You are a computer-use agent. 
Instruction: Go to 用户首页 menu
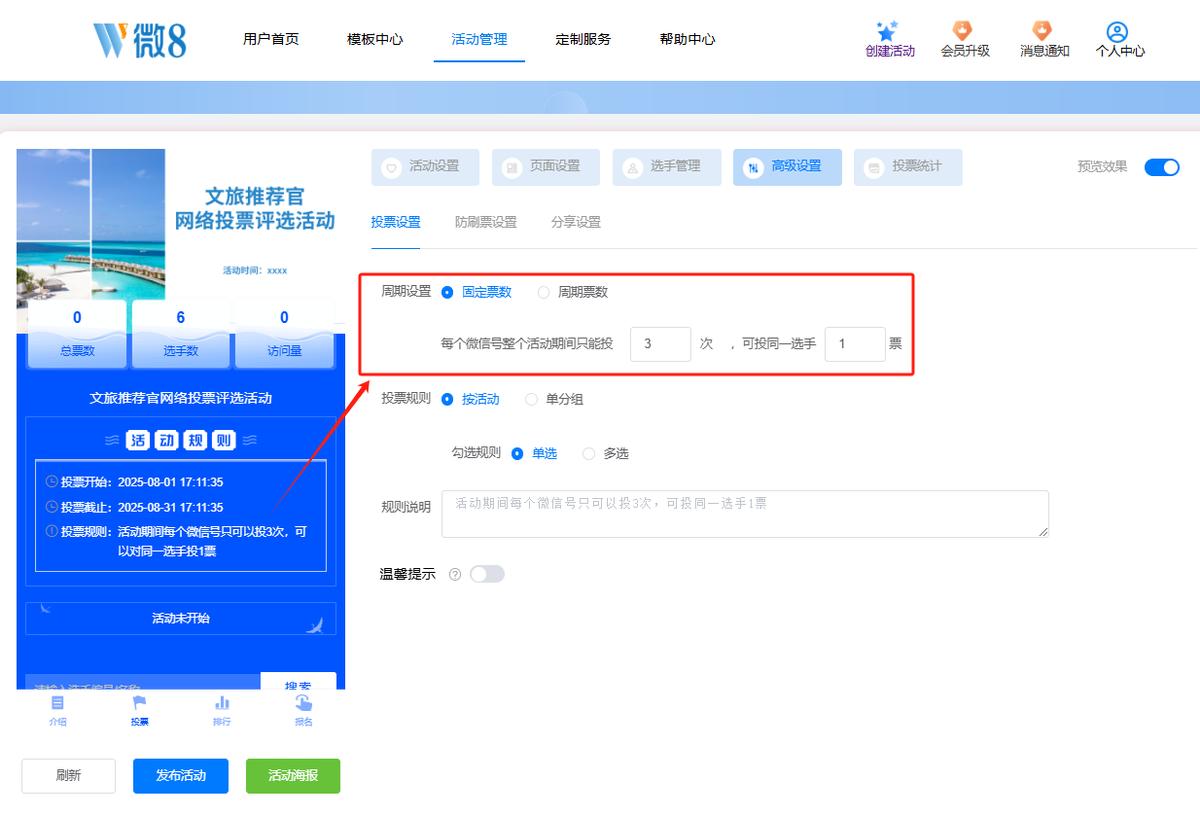pyautogui.click(x=271, y=39)
